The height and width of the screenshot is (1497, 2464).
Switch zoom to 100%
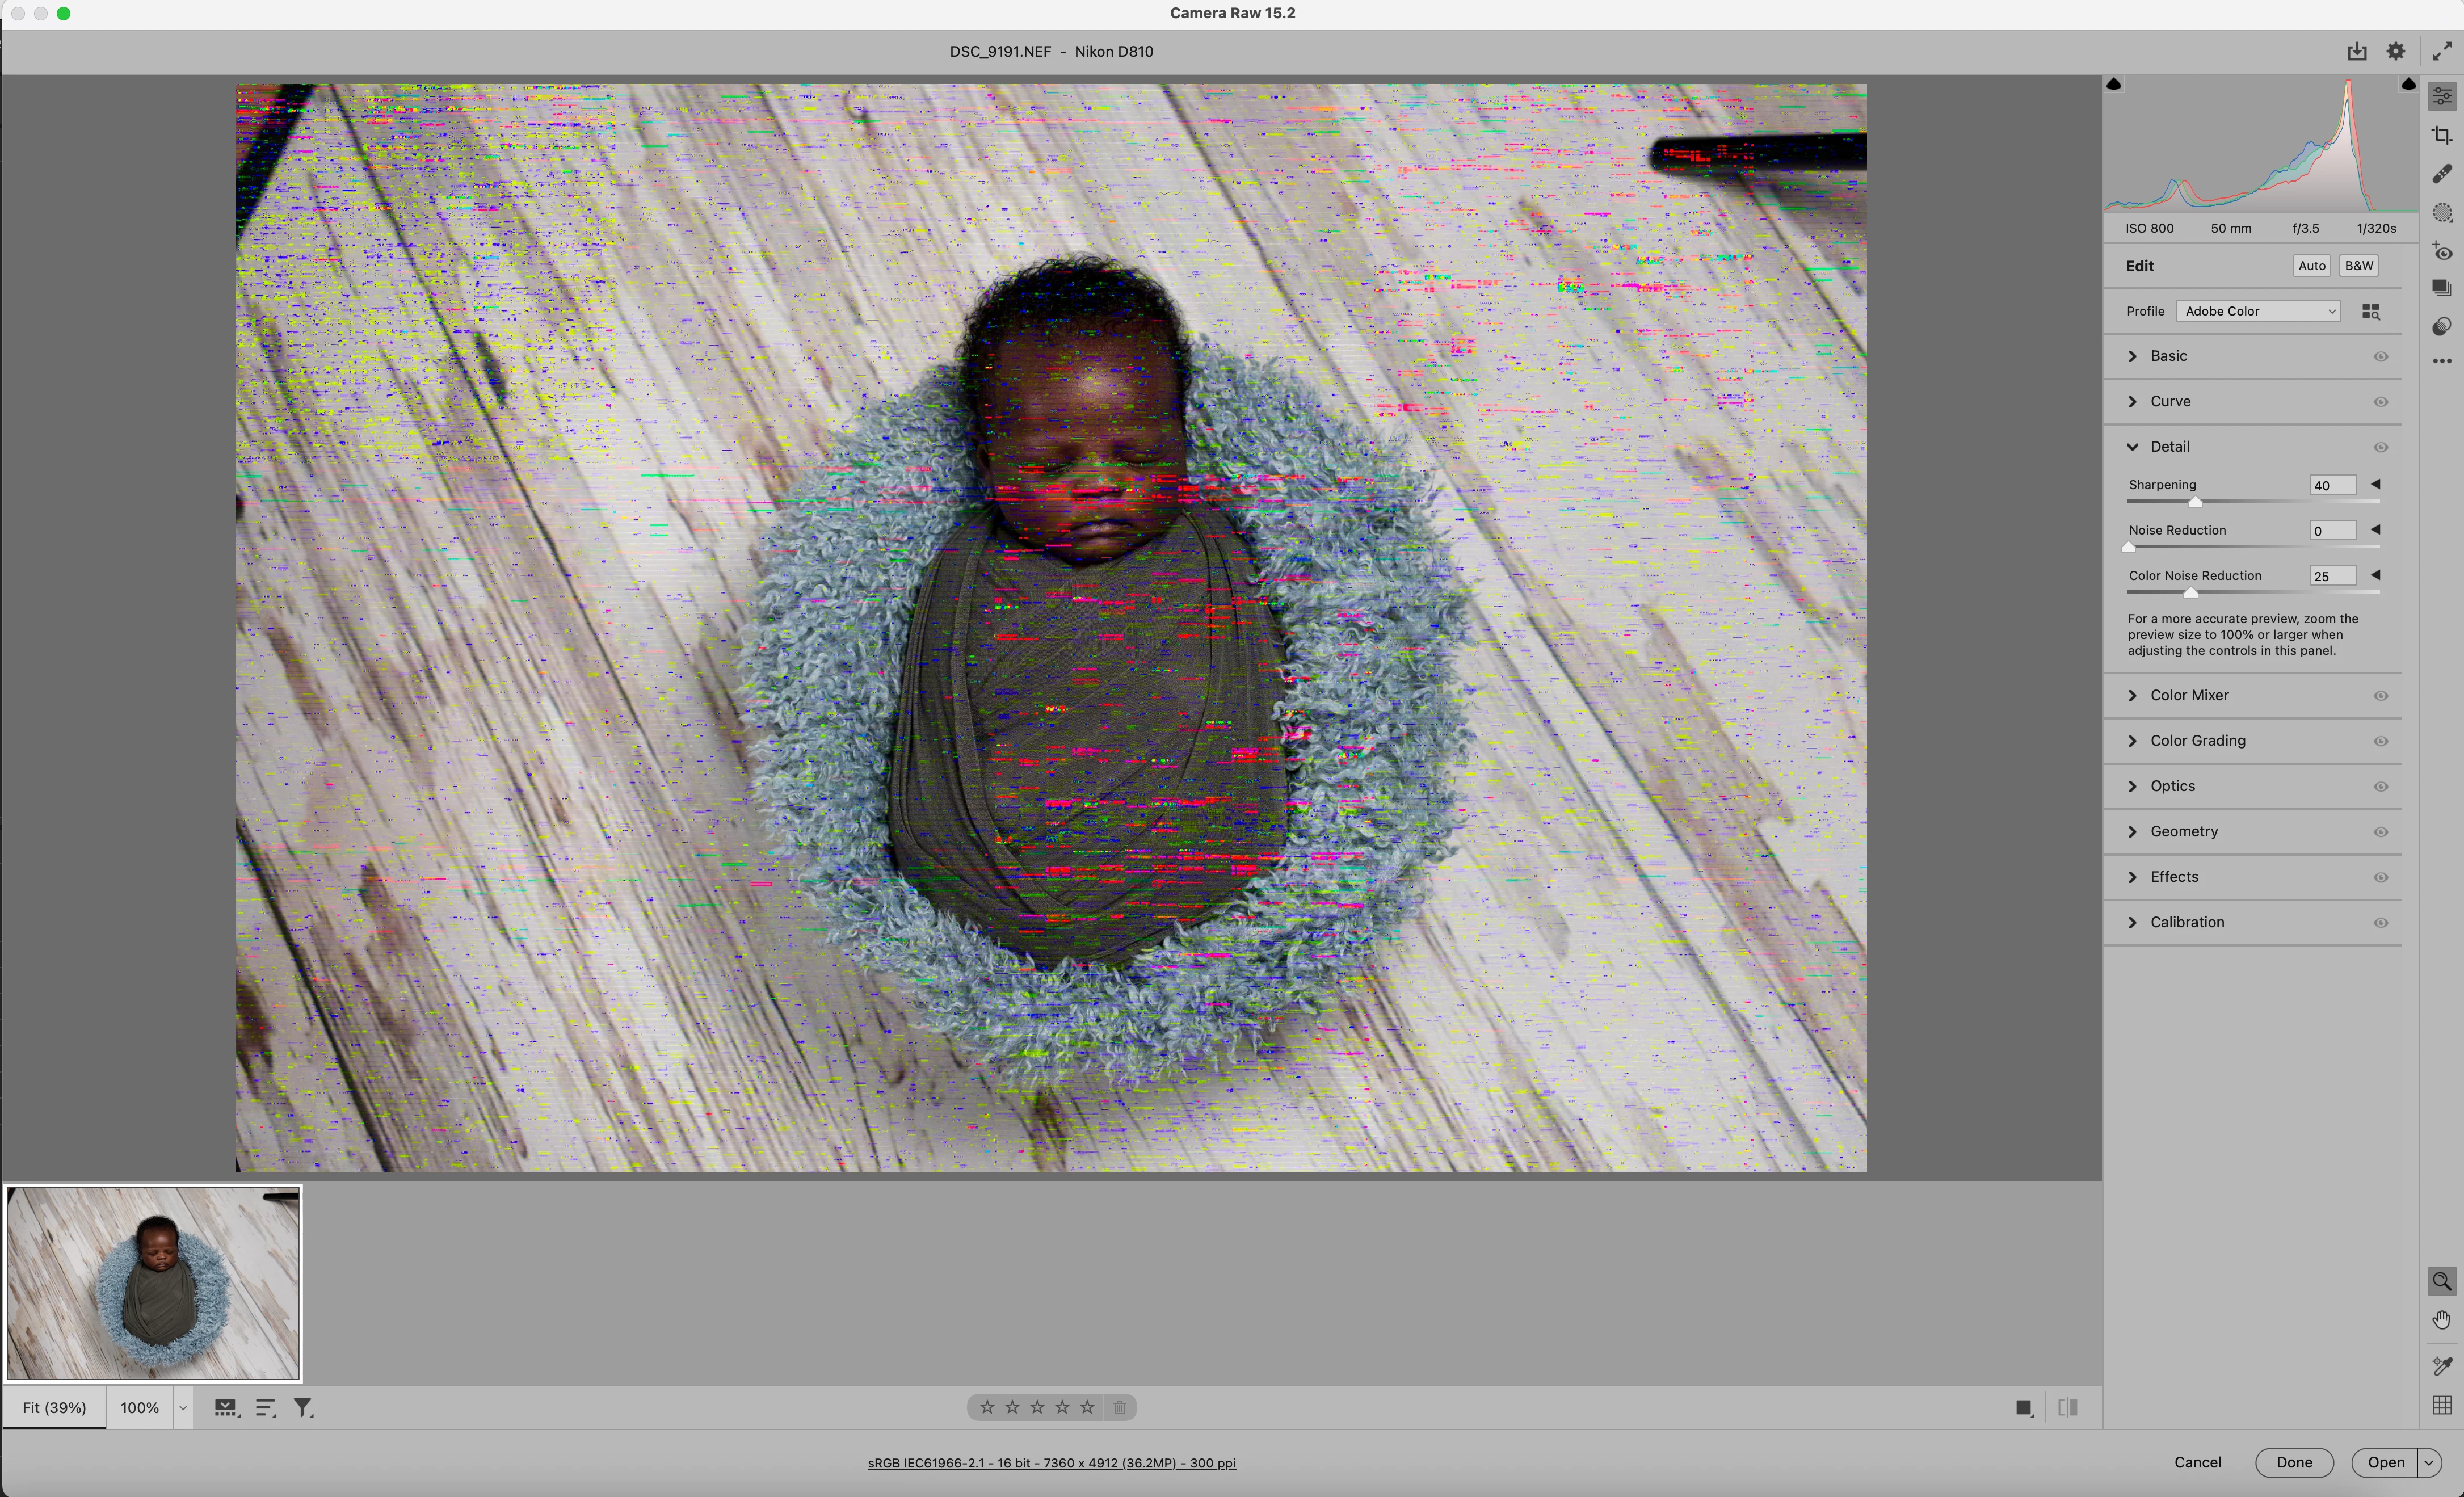pyautogui.click(x=140, y=1408)
